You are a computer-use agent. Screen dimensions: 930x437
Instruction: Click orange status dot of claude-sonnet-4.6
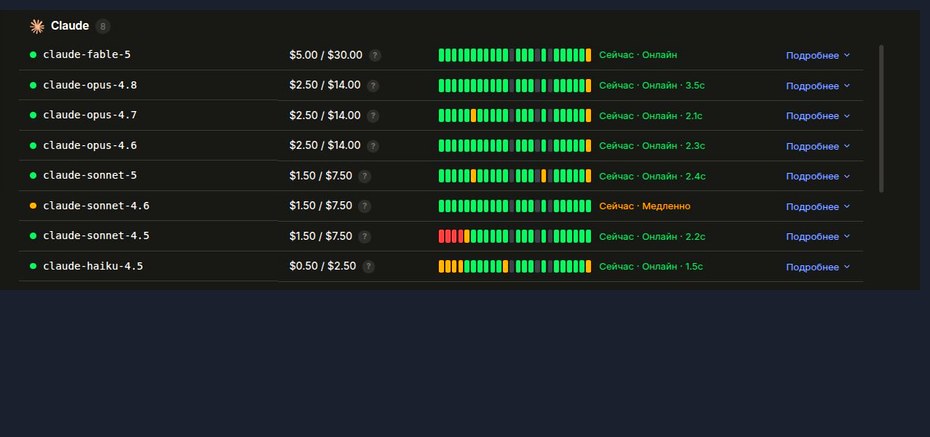pyautogui.click(x=33, y=206)
